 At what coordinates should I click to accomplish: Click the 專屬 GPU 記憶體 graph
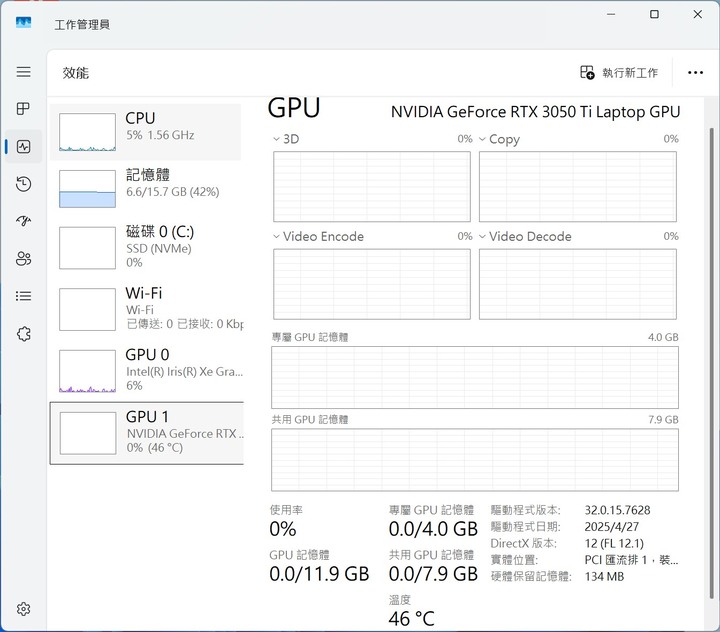click(475, 377)
